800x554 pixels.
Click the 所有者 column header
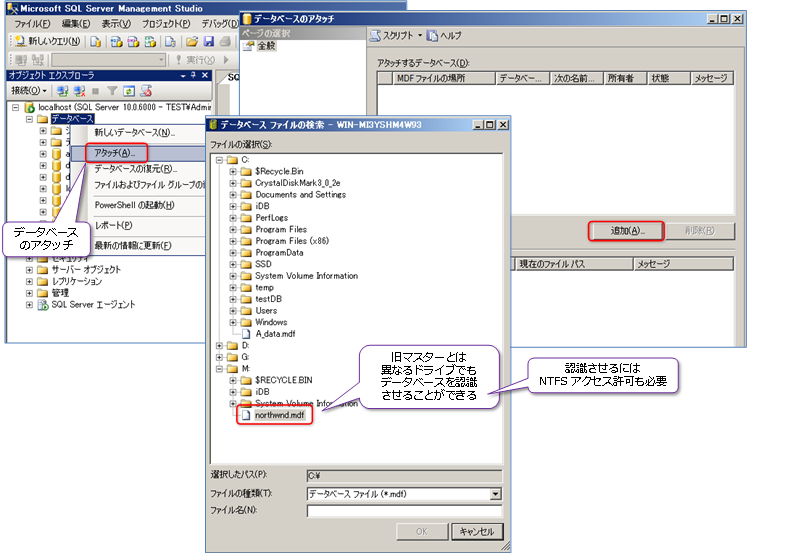625,78
